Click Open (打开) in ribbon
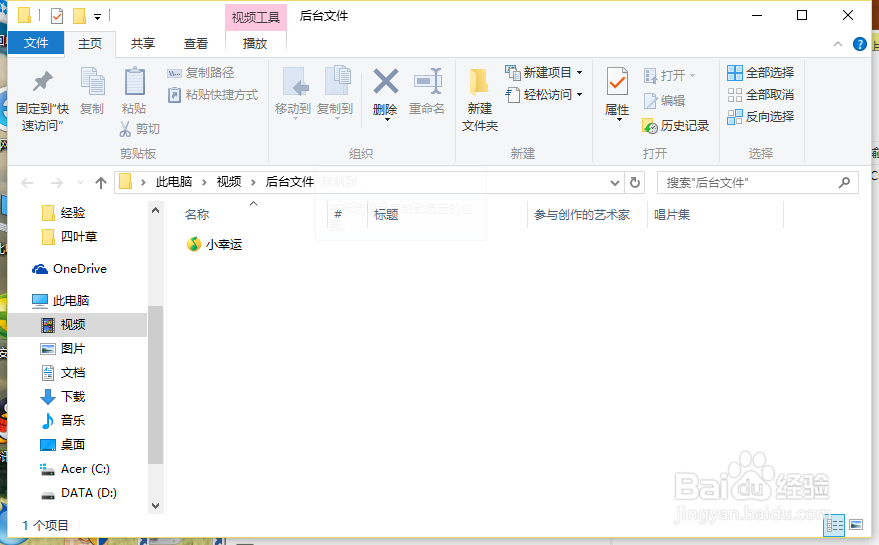879x545 pixels. [669, 76]
